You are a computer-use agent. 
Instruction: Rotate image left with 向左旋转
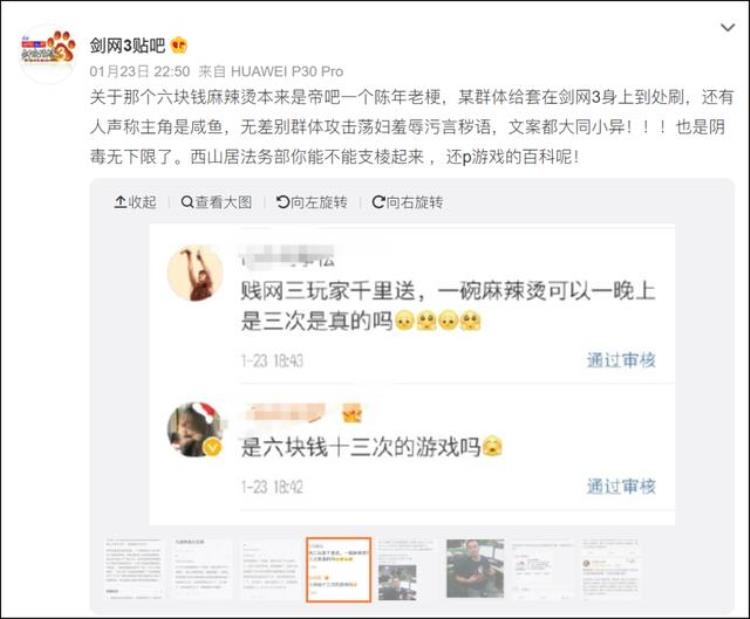click(x=312, y=202)
